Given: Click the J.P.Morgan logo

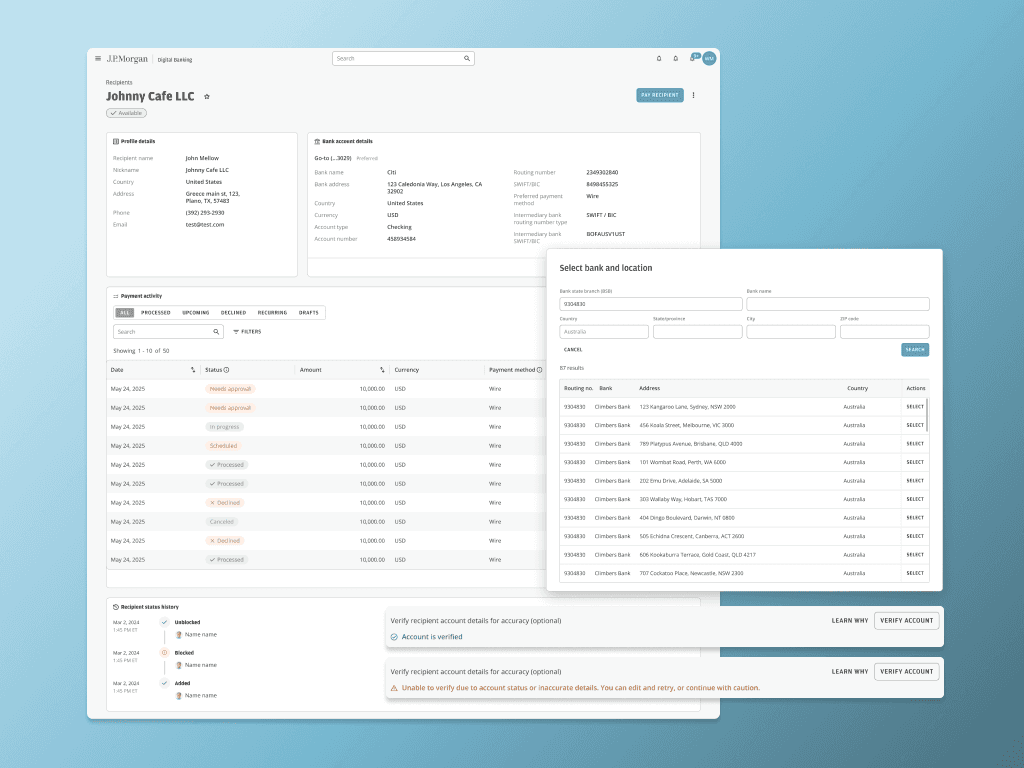Looking at the screenshot, I should pos(127,59).
